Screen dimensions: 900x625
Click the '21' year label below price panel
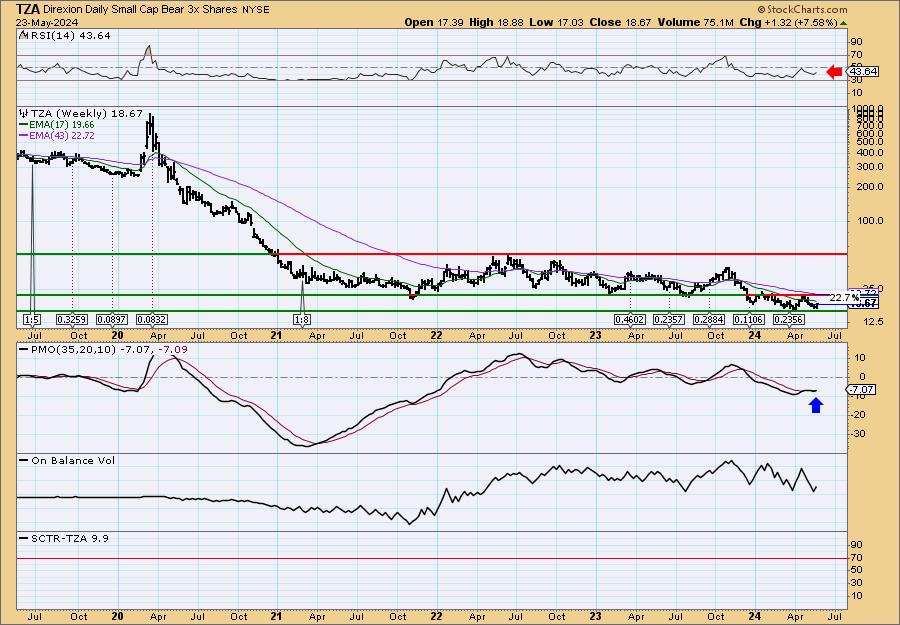(x=277, y=336)
